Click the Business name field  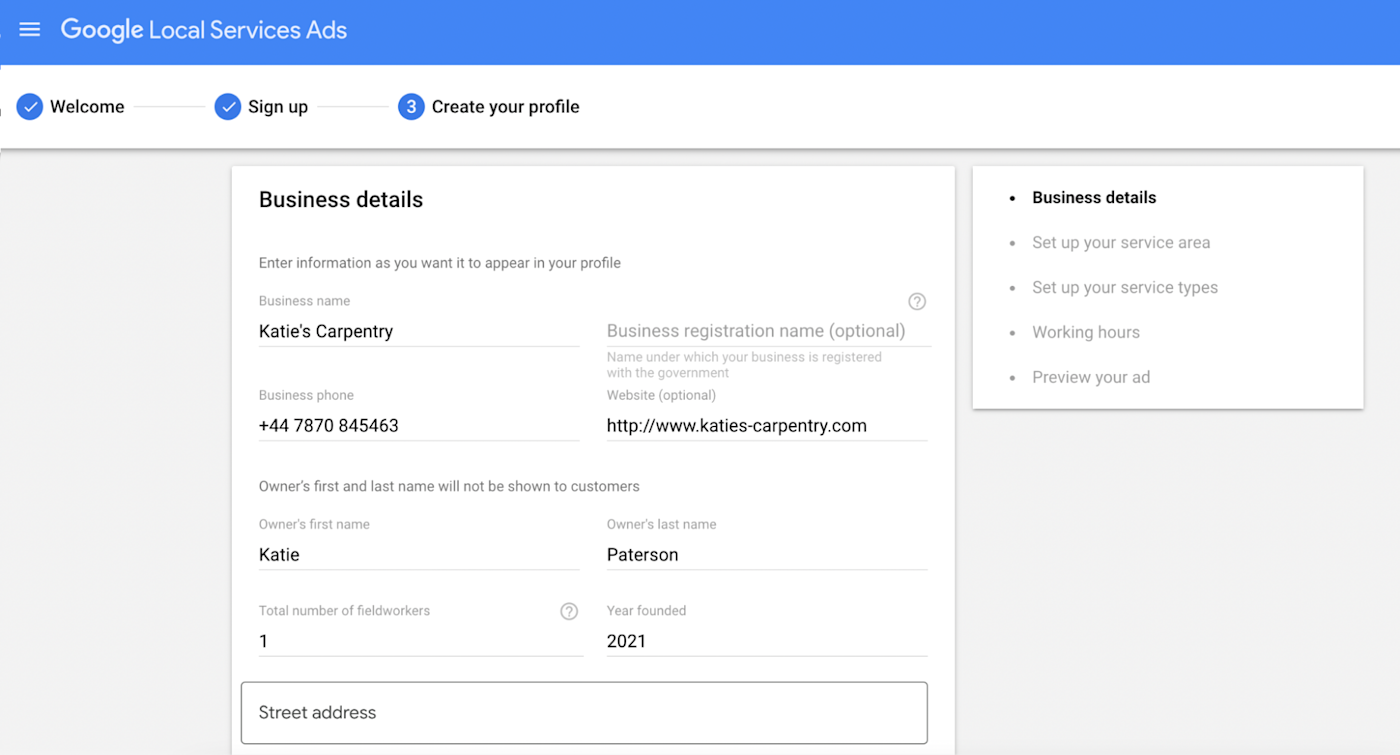click(418, 331)
